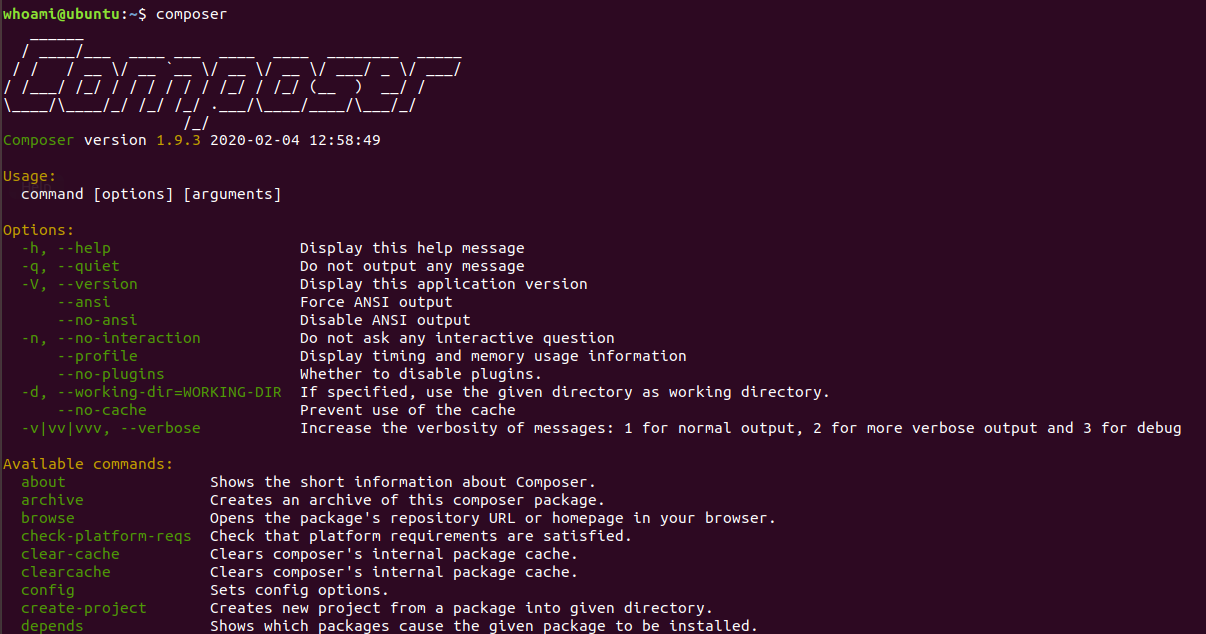Click the "create-project" command
This screenshot has height=634, width=1206.
click(83, 608)
